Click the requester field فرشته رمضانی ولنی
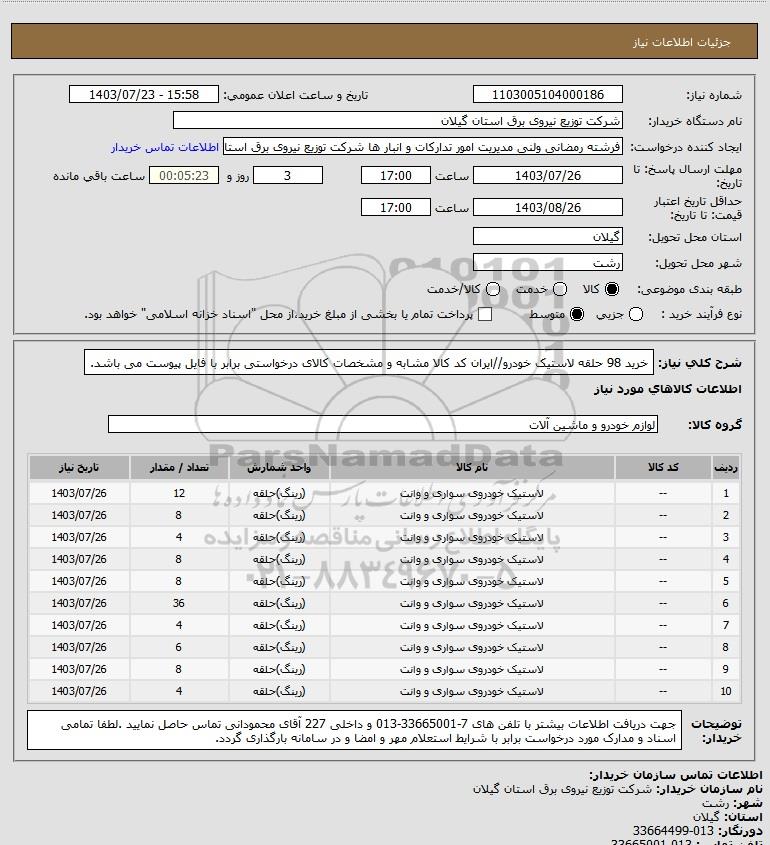Screen dimensions: 770x845 pos(423,147)
